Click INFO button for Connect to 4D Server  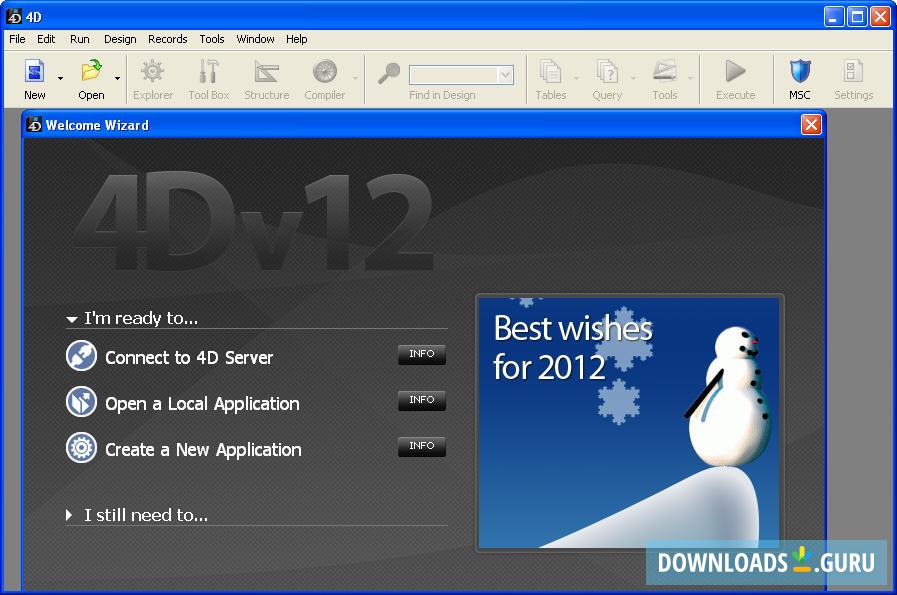click(422, 354)
